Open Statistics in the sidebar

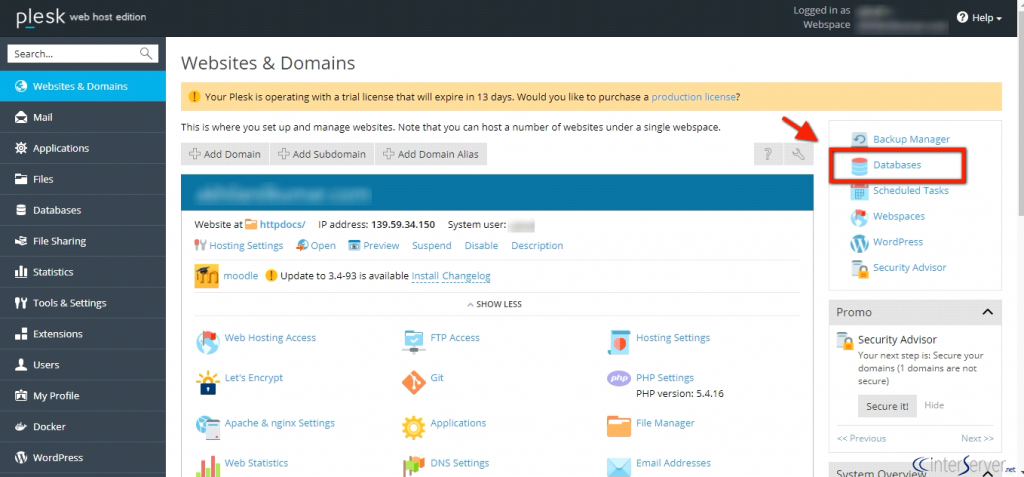[83, 272]
